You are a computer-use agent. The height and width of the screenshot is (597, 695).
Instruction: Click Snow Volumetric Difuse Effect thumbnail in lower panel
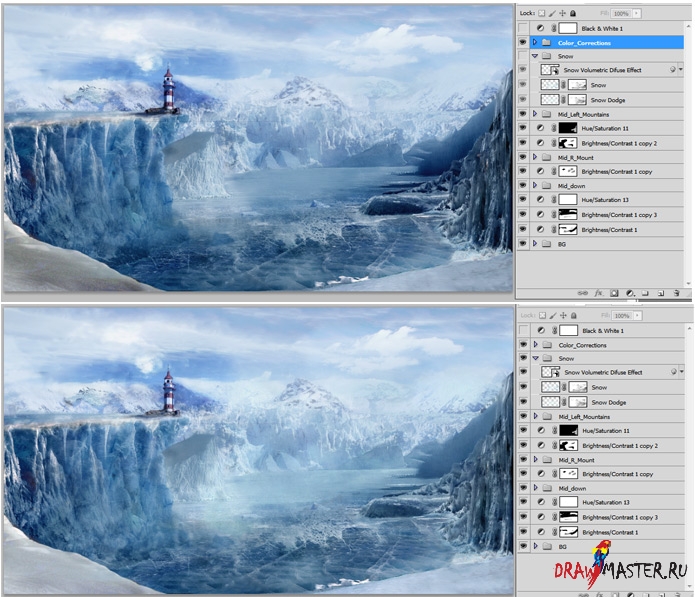(x=551, y=372)
